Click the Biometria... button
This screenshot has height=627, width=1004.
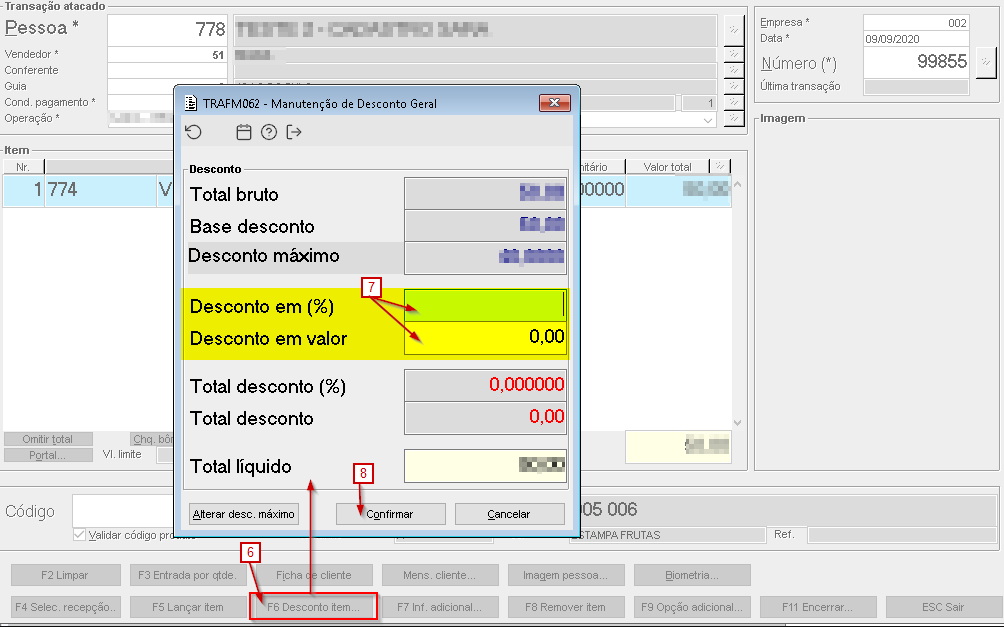(x=692, y=575)
